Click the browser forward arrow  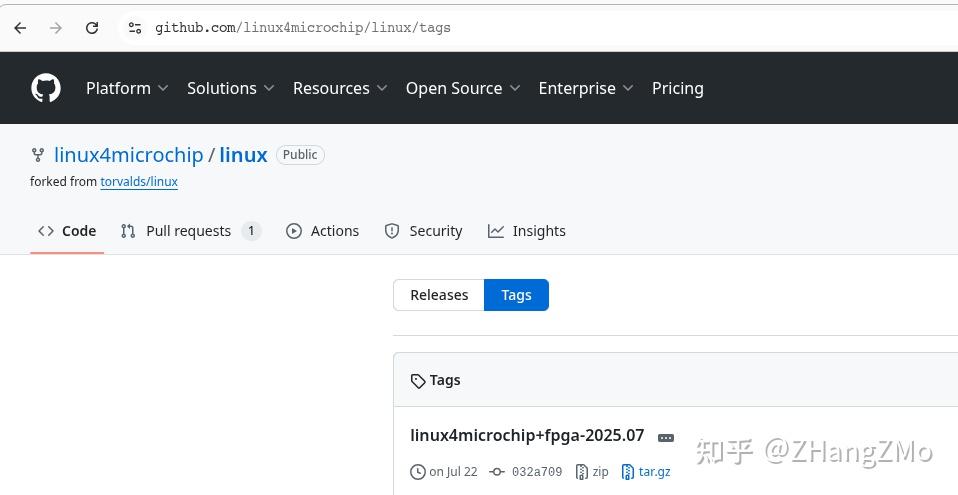click(x=56, y=28)
